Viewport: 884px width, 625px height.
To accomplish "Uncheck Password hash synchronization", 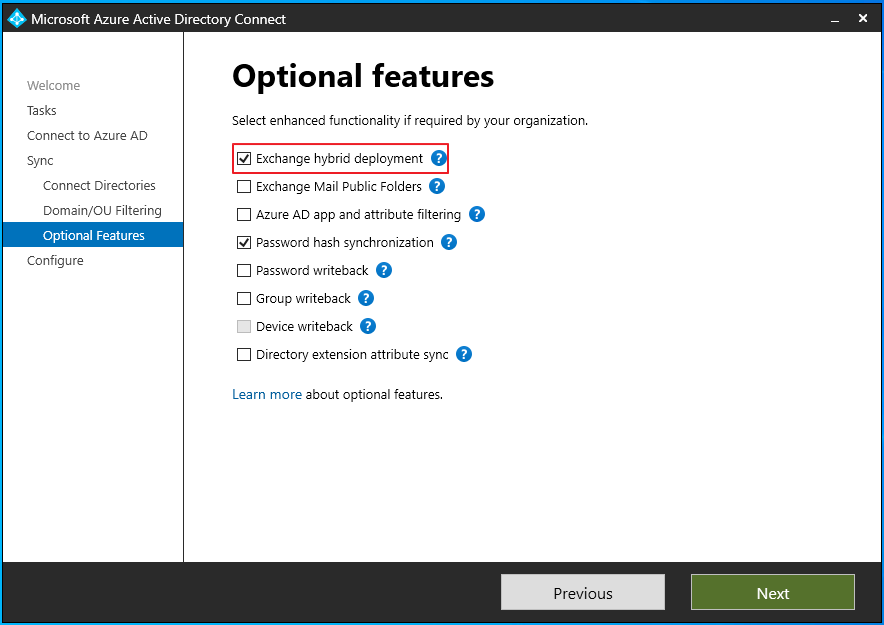I will click(x=244, y=242).
